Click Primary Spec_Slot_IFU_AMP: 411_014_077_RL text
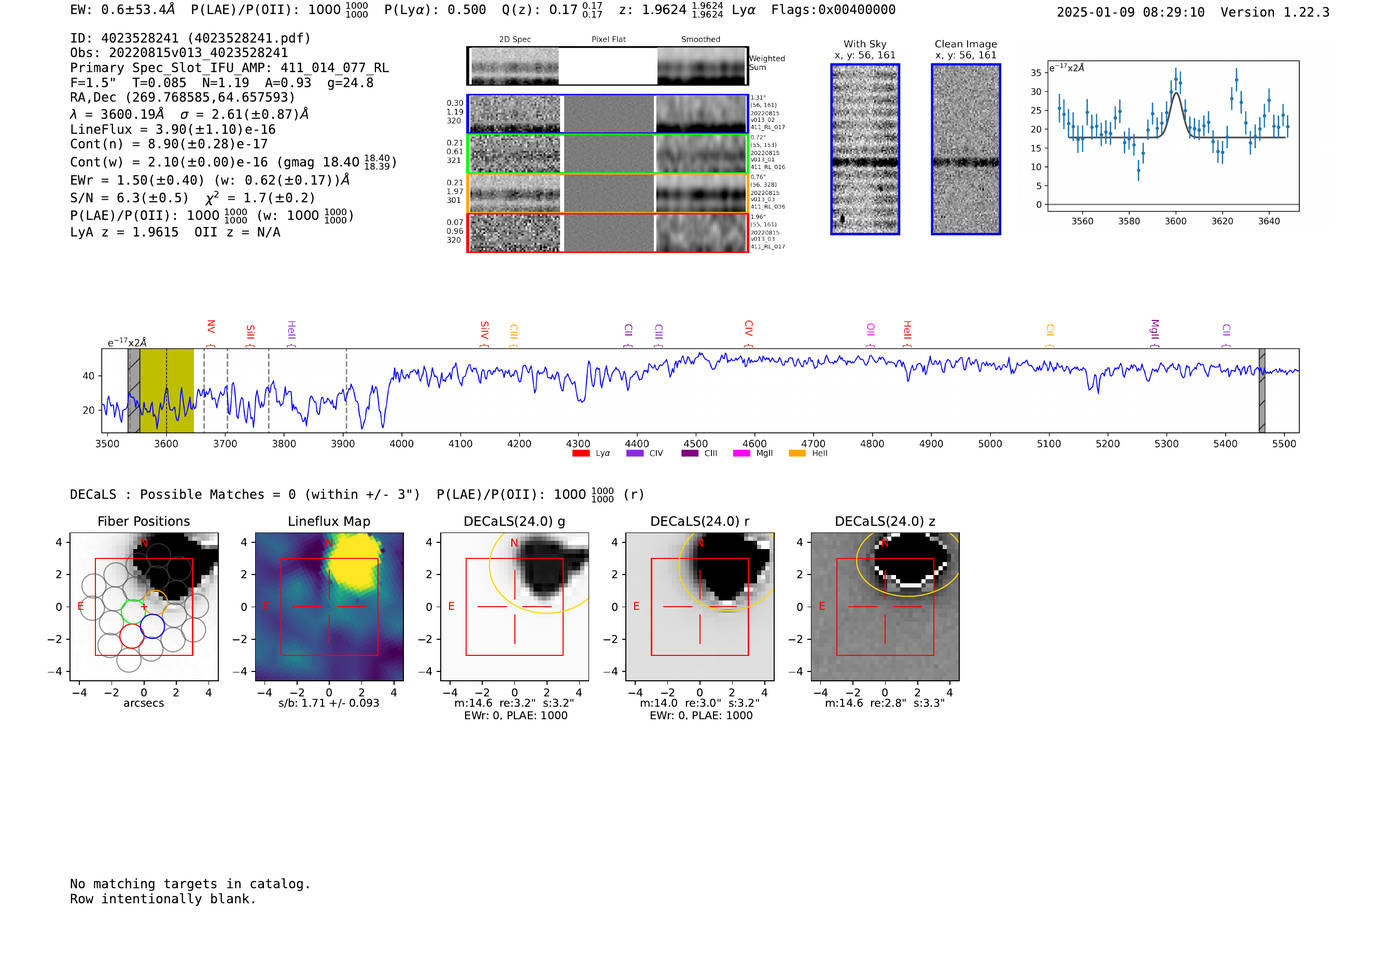1400x953 pixels. tap(230, 68)
